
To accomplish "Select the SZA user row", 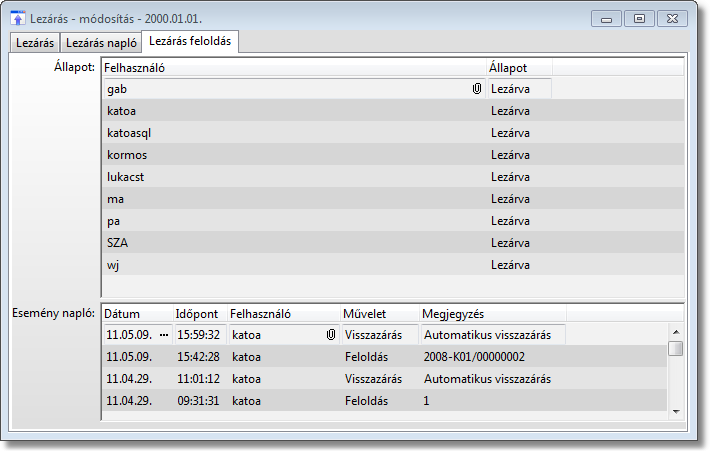I will point(393,243).
